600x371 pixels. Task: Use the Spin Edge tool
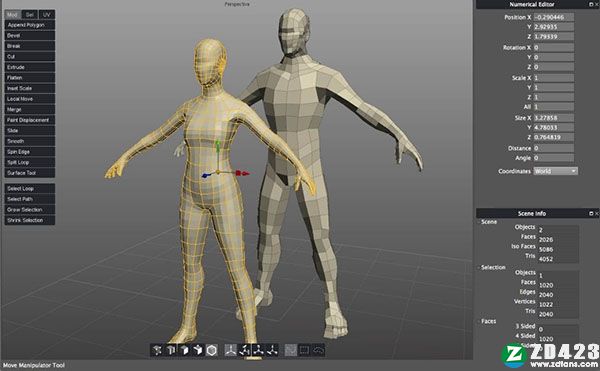point(30,152)
